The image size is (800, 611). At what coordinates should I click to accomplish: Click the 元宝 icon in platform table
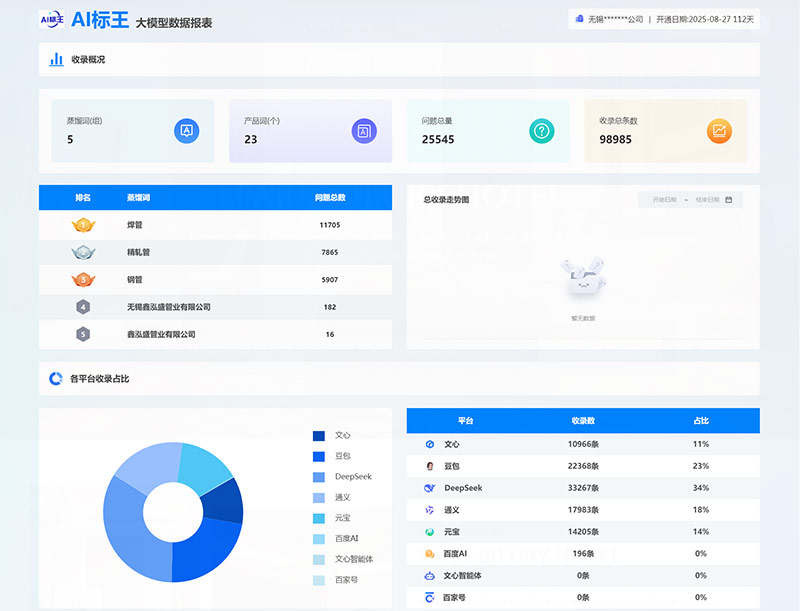coord(430,532)
